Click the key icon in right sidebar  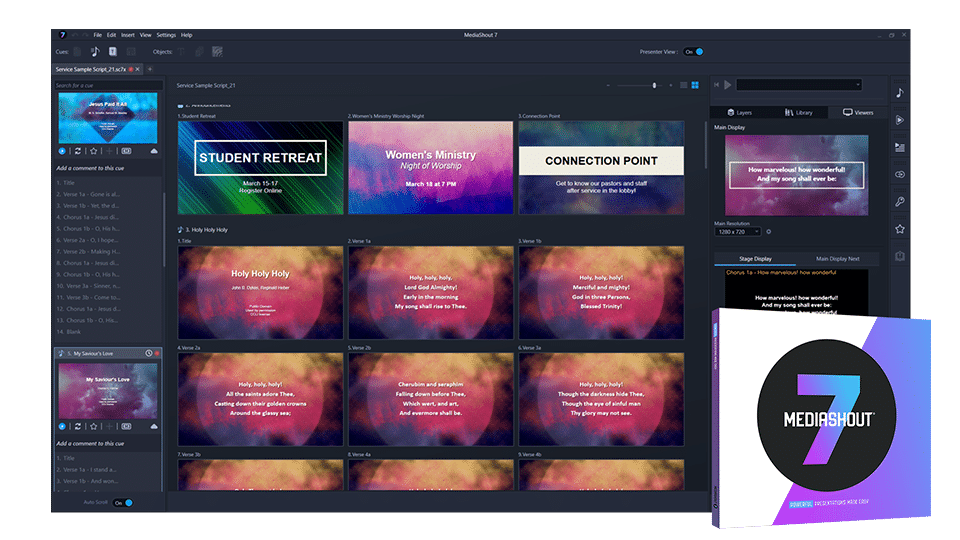tap(900, 202)
